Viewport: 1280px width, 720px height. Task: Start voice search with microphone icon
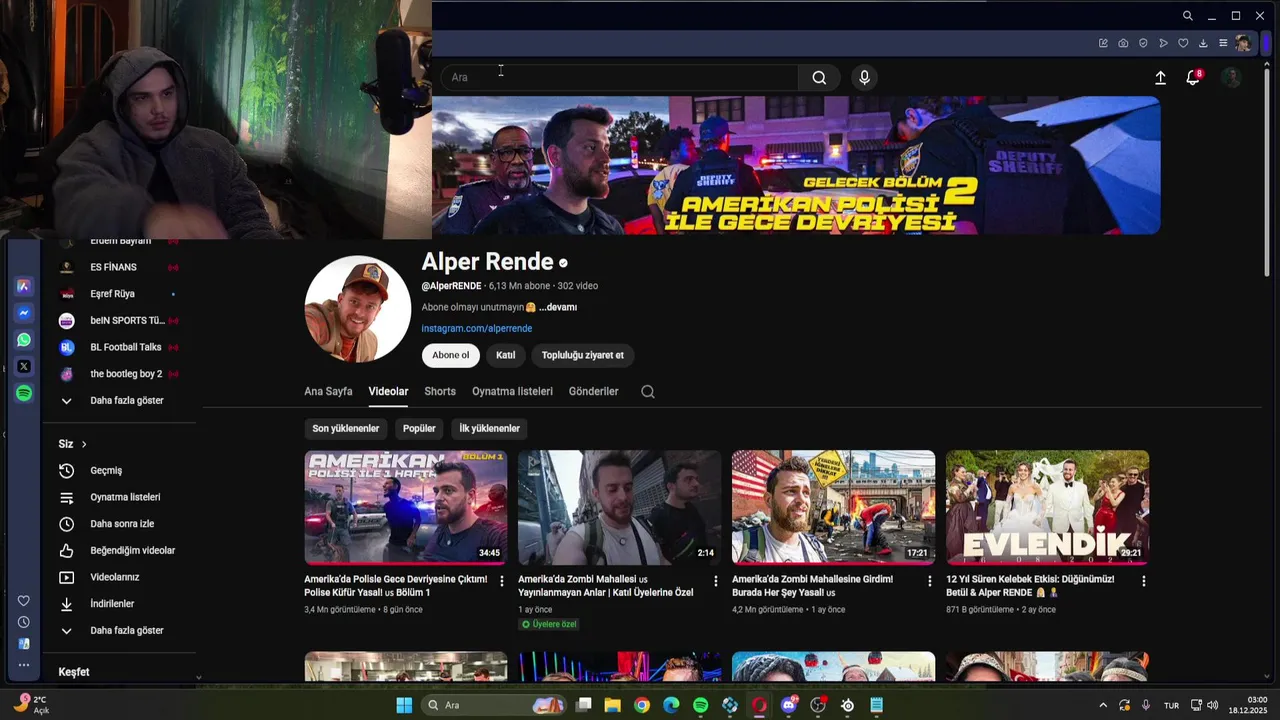865,78
